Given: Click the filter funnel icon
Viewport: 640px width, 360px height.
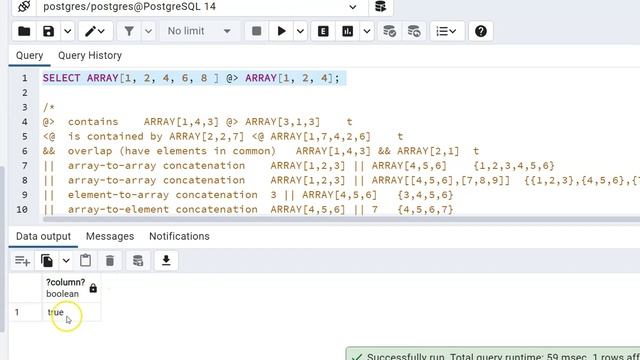Looking at the screenshot, I should tap(129, 31).
